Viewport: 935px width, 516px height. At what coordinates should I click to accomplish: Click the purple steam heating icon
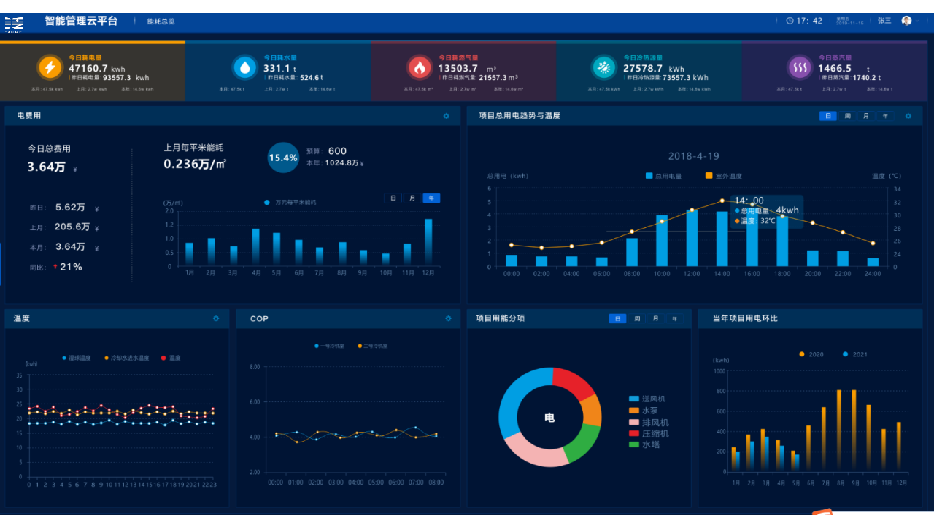[x=799, y=67]
